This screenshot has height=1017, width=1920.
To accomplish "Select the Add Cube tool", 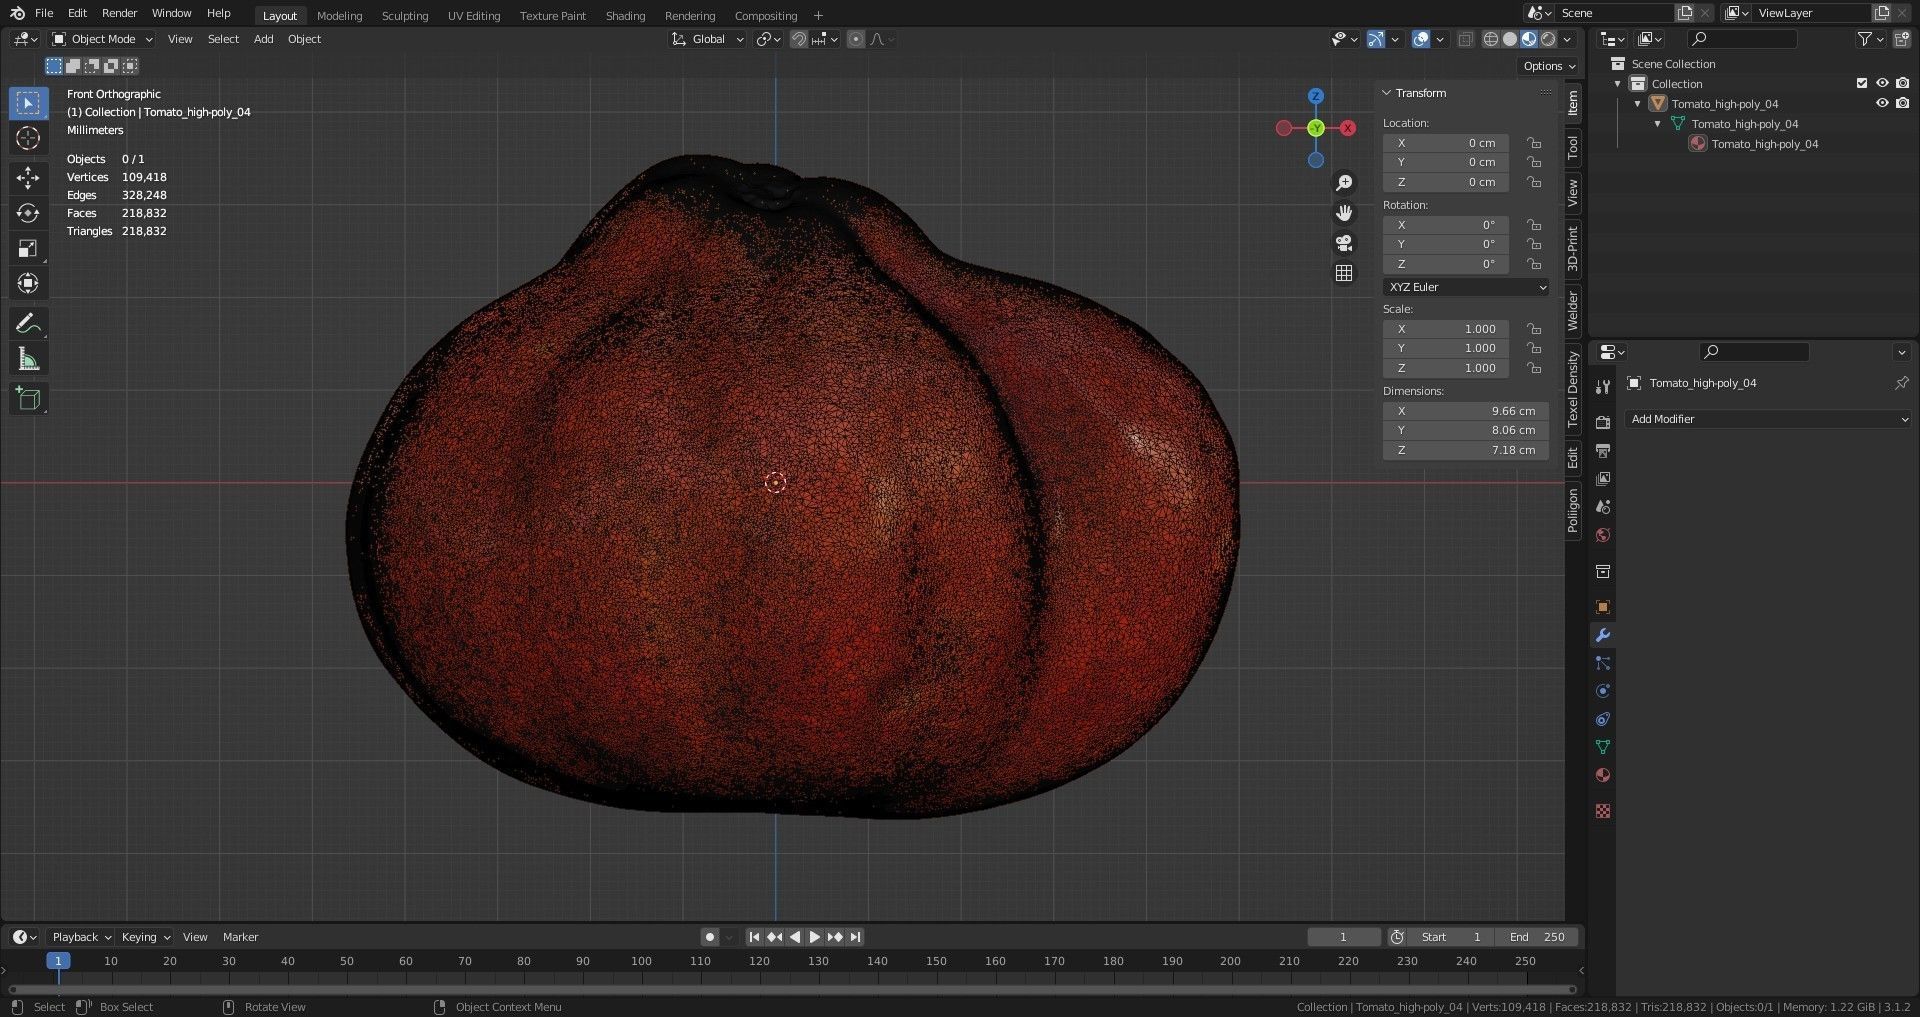I will coord(28,399).
